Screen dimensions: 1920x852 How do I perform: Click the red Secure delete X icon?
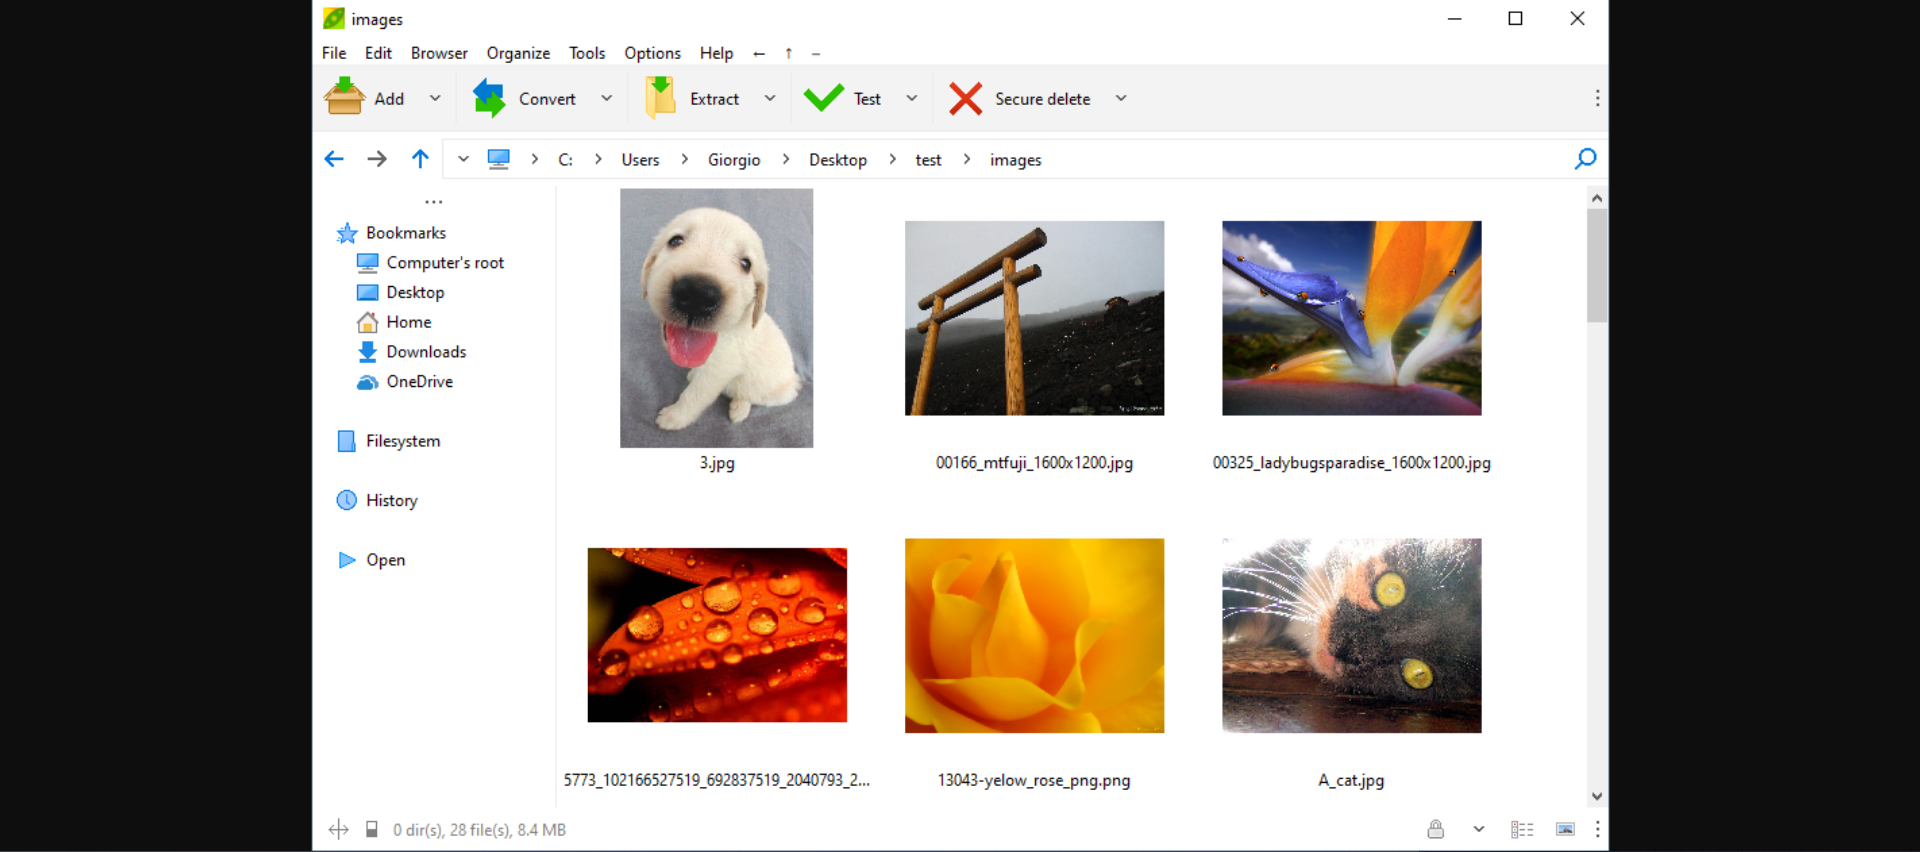pyautogui.click(x=965, y=98)
